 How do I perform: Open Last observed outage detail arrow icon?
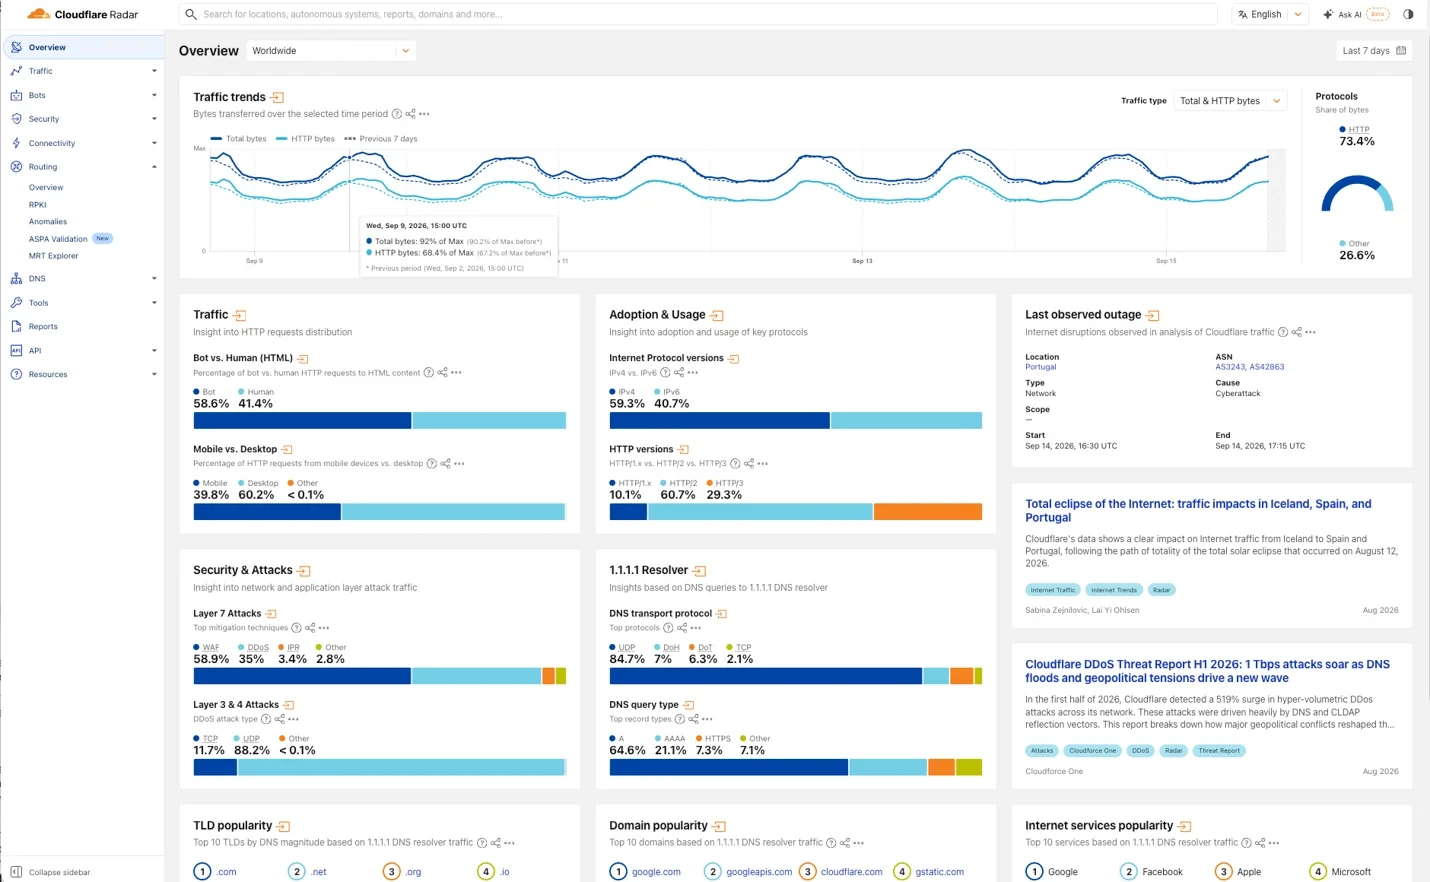click(1153, 316)
